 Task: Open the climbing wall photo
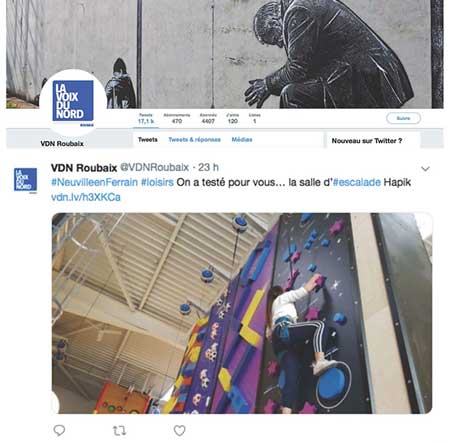click(x=242, y=313)
